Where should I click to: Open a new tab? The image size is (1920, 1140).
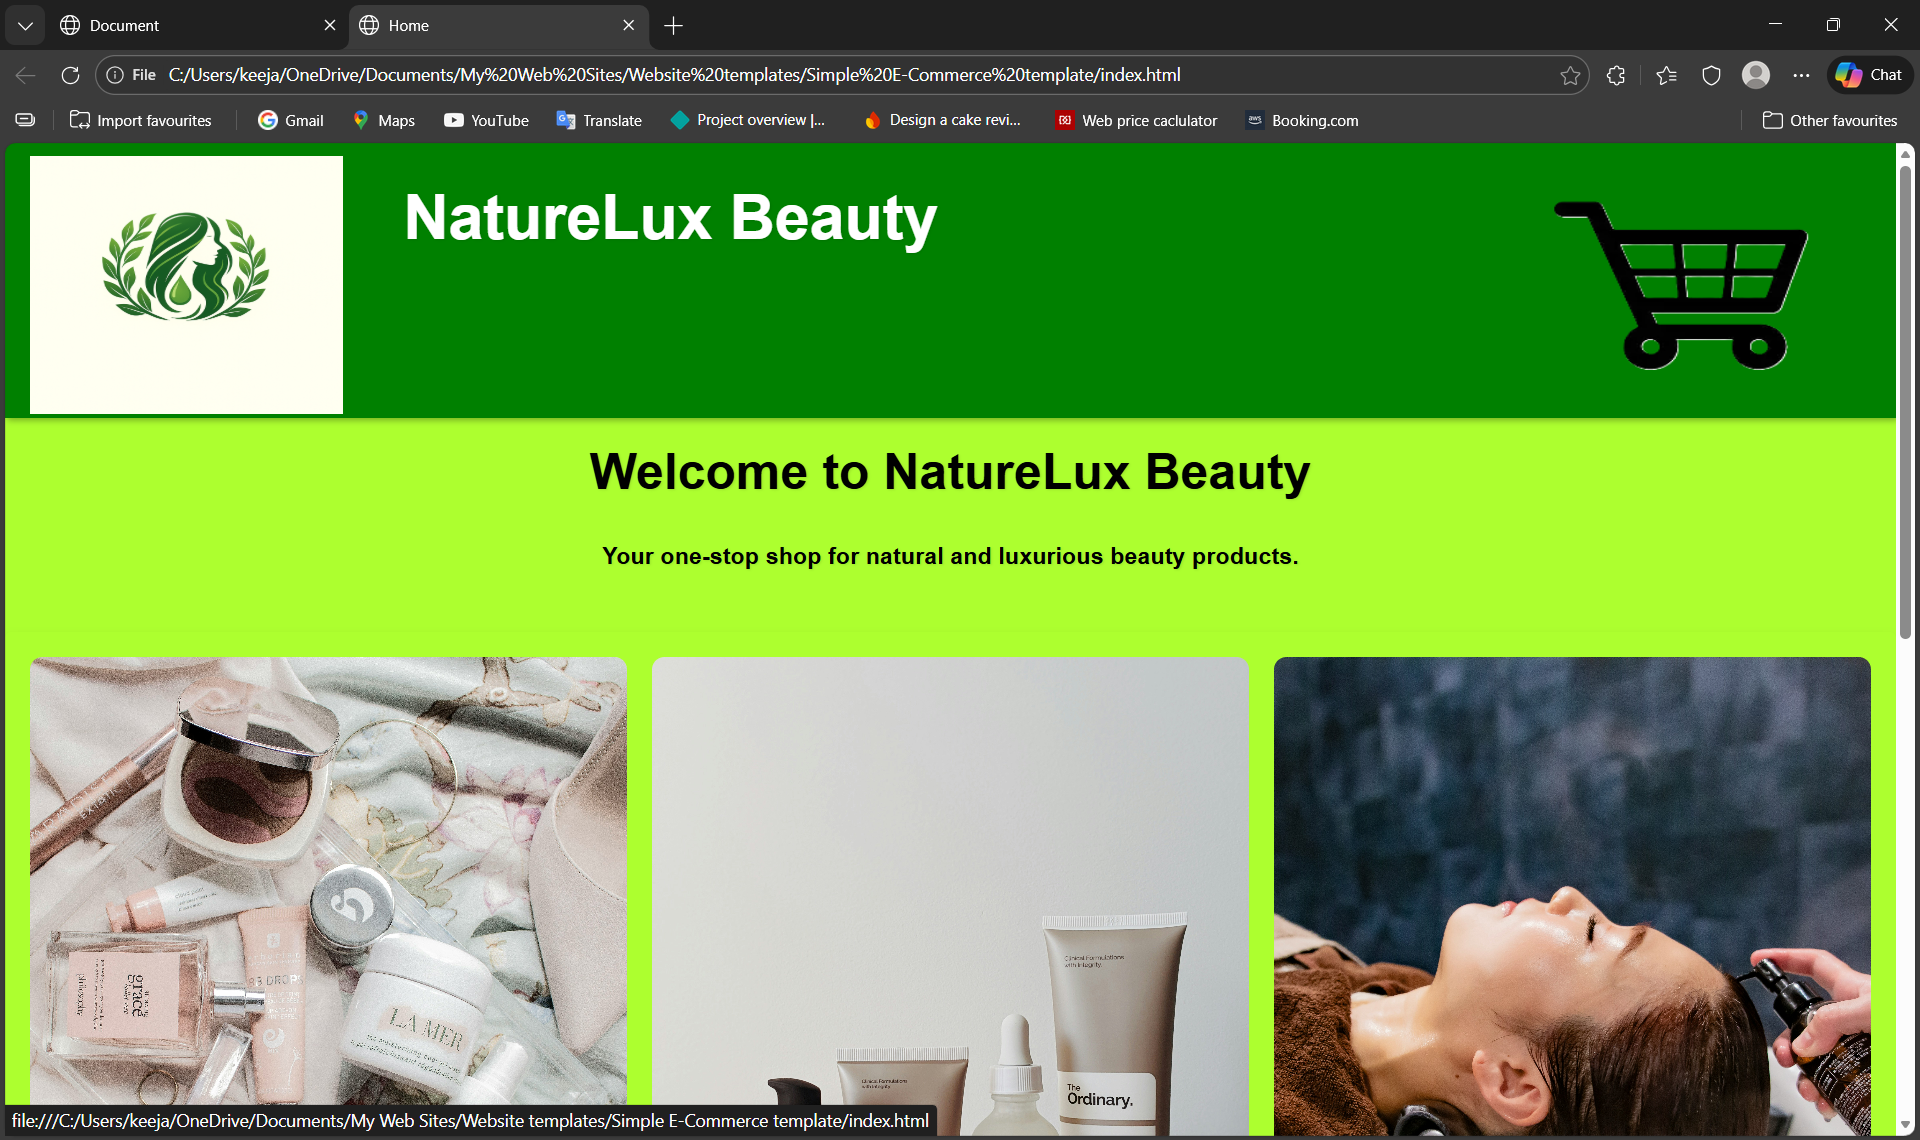pos(673,25)
